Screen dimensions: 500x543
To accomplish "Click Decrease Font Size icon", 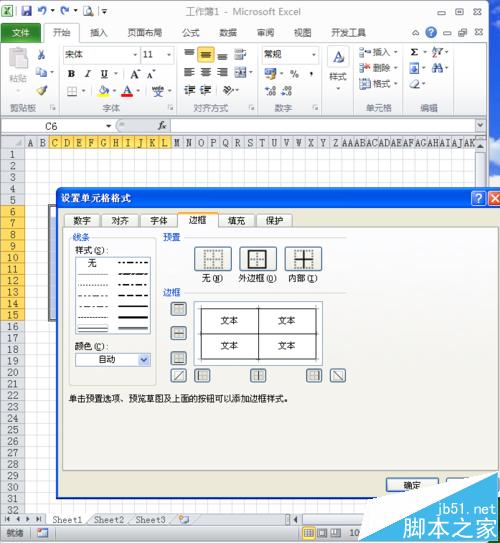I will pyautogui.click(x=151, y=74).
